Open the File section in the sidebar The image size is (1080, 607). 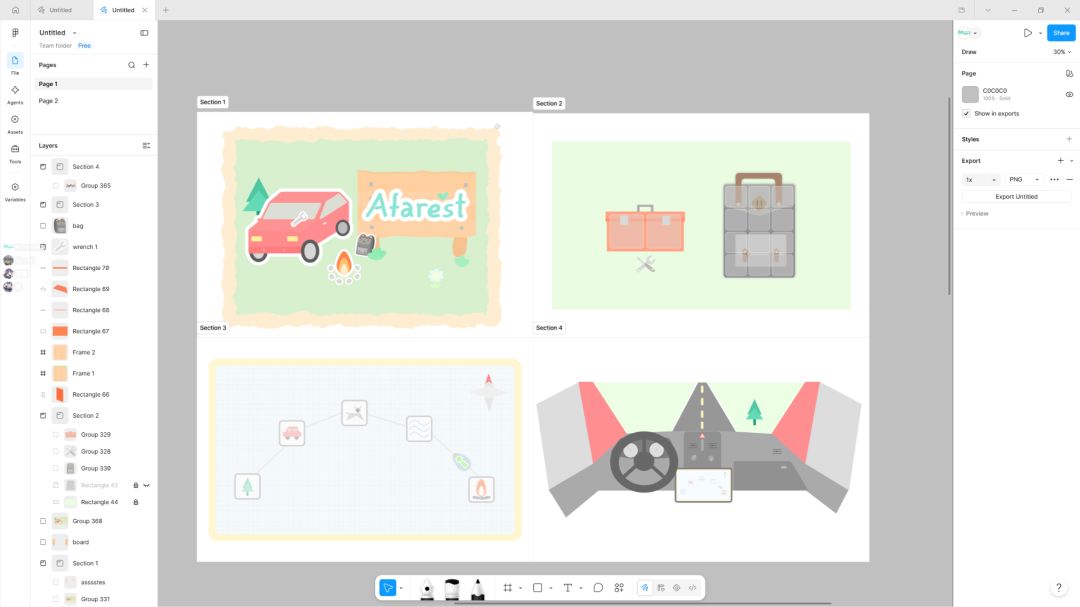[15, 64]
